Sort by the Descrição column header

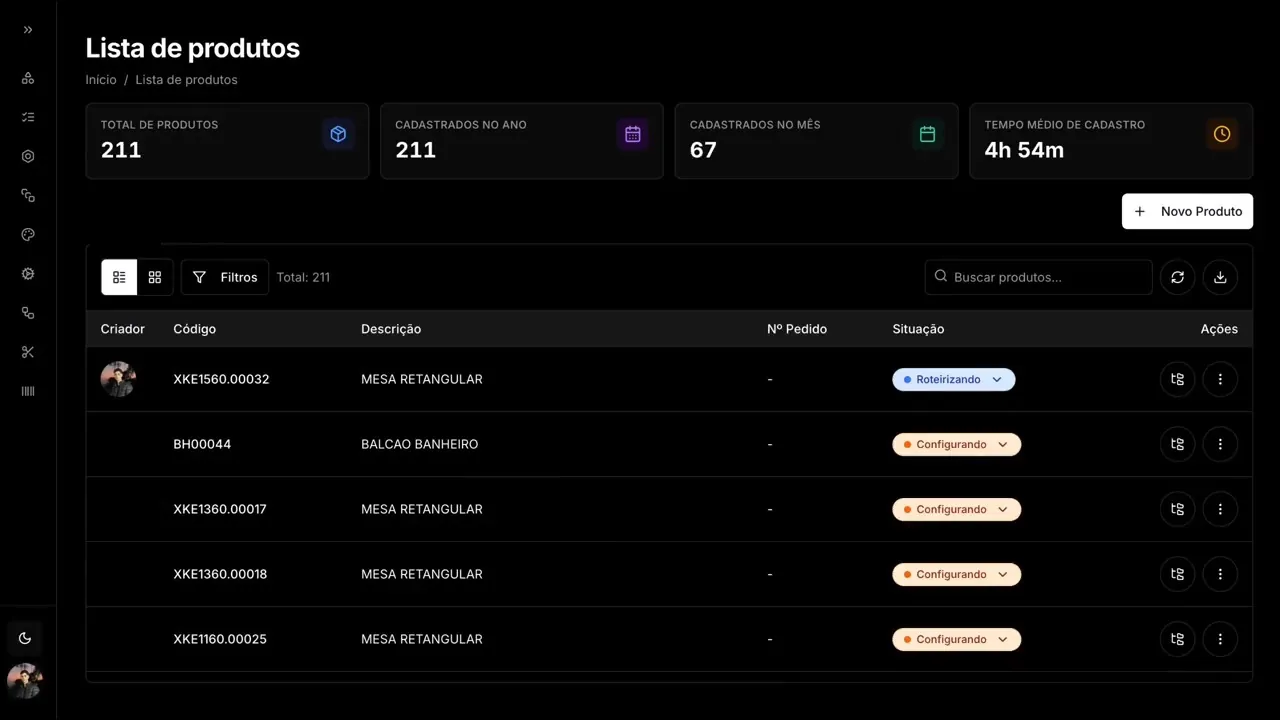point(391,329)
